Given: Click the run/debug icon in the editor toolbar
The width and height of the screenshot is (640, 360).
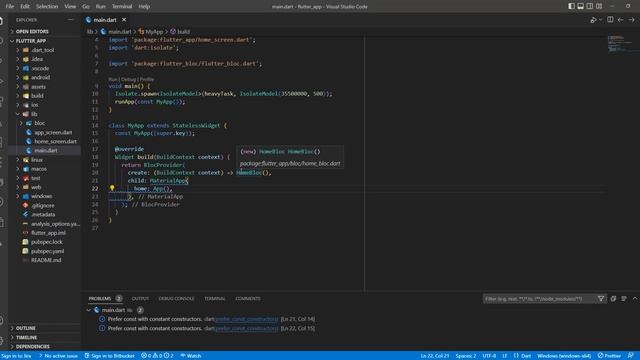Looking at the screenshot, I should point(594,20).
